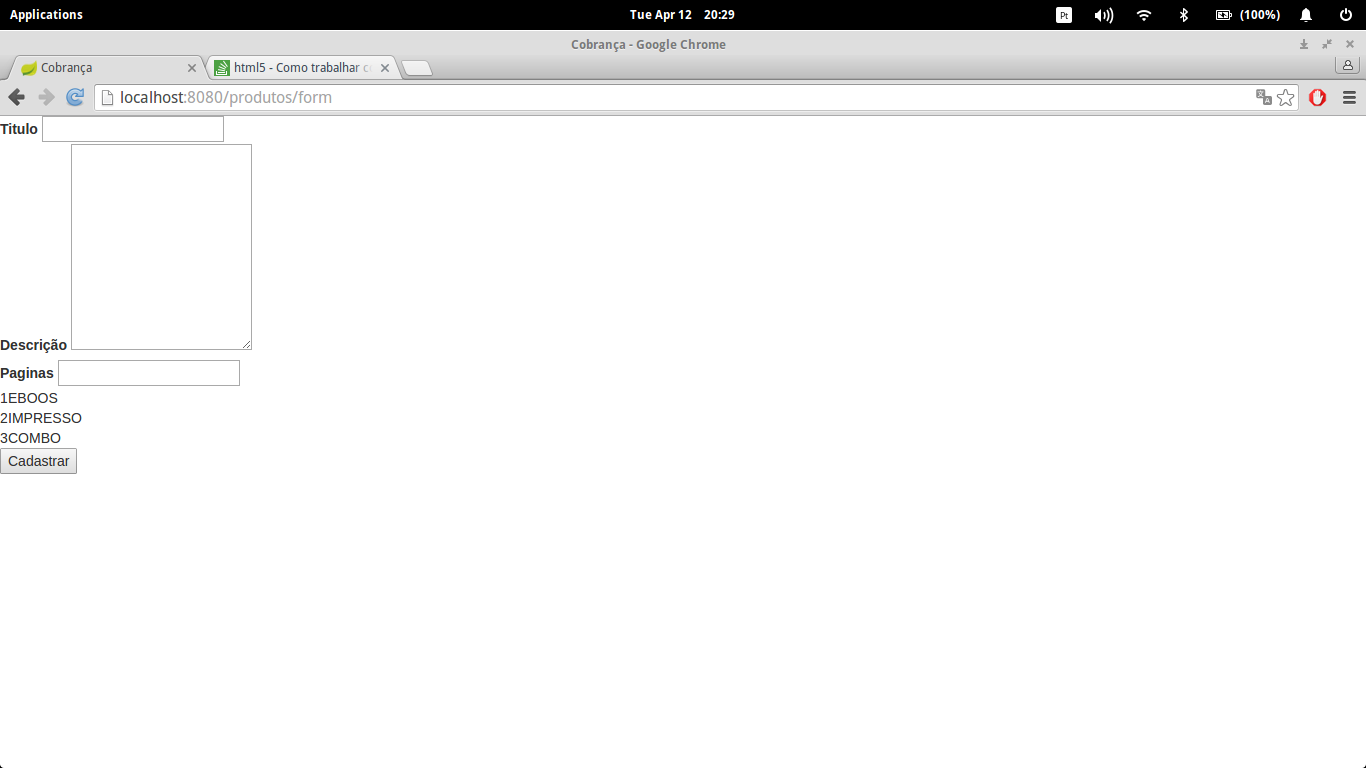Close the Chrome window

pos(1350,44)
